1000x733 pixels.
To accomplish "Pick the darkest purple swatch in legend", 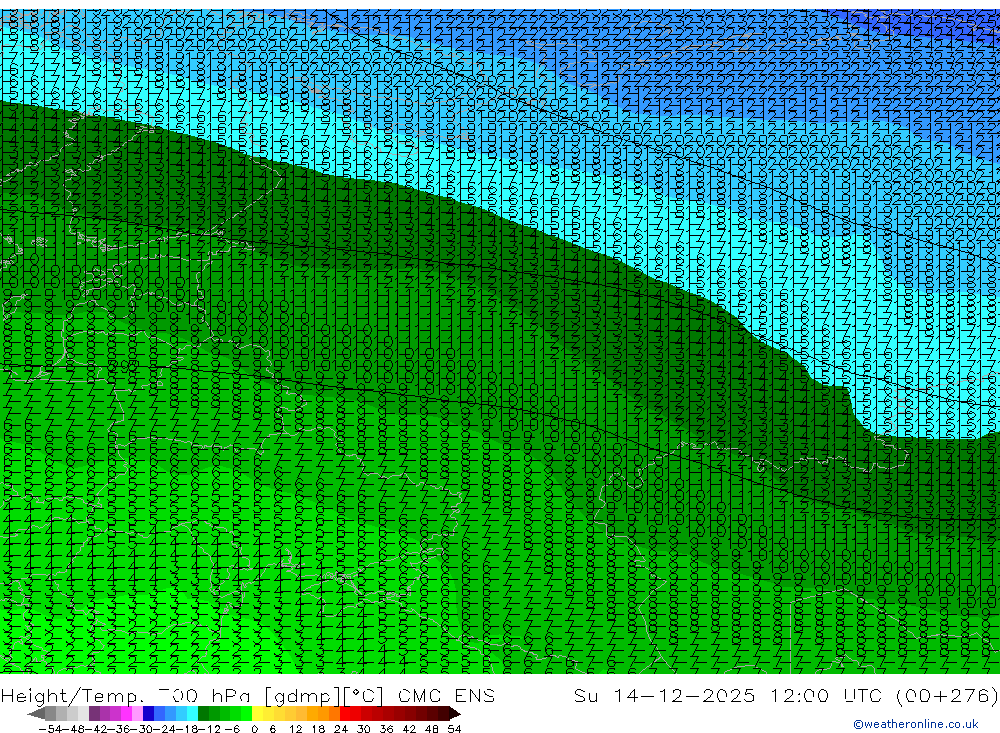I will 94,713.
